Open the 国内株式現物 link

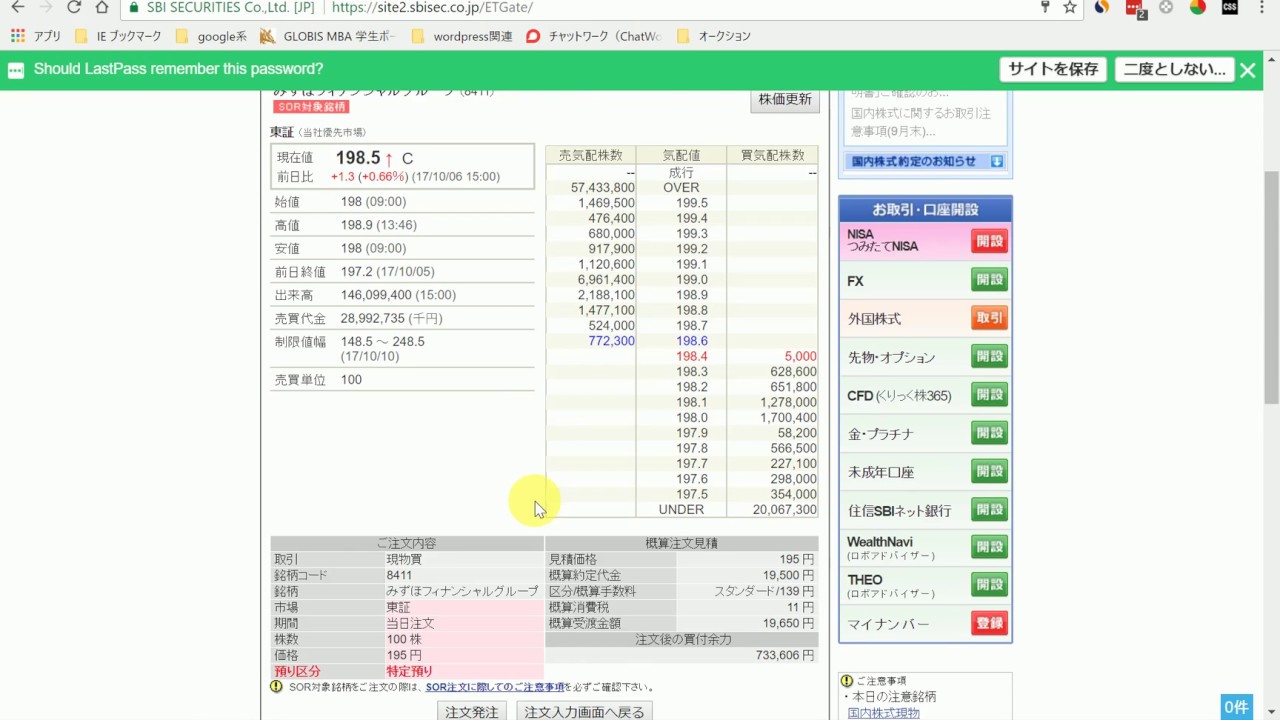point(883,713)
